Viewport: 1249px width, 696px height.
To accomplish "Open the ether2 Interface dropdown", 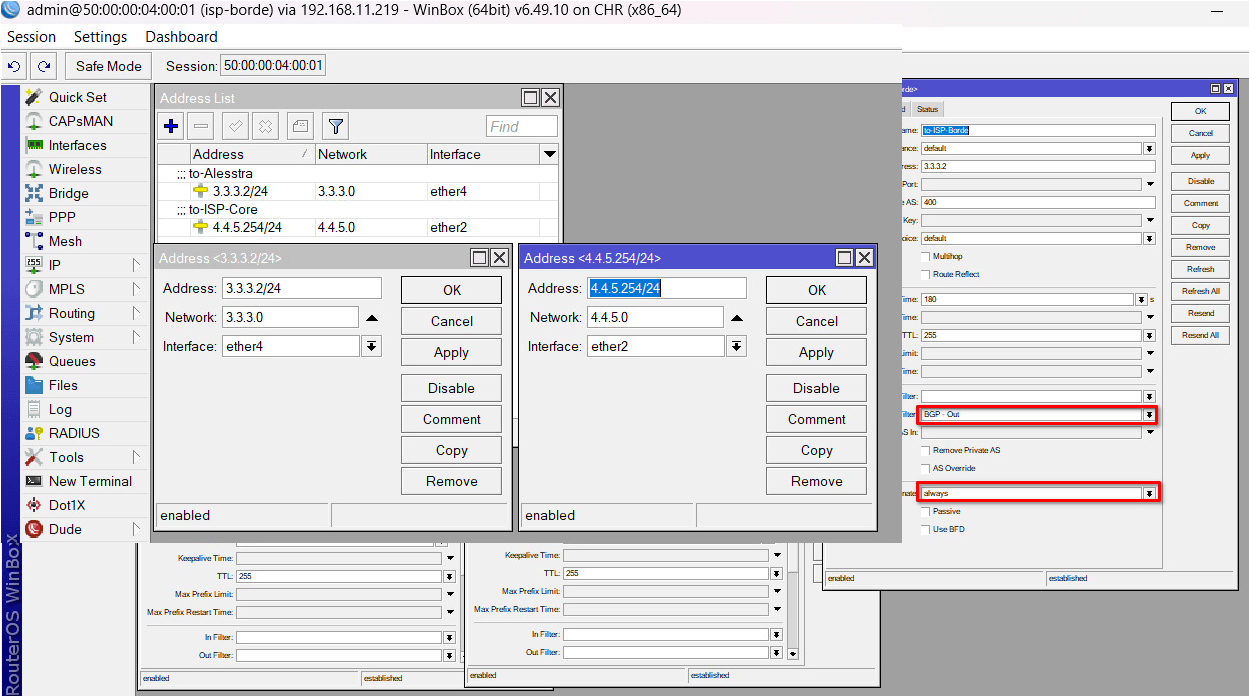I will pos(736,346).
